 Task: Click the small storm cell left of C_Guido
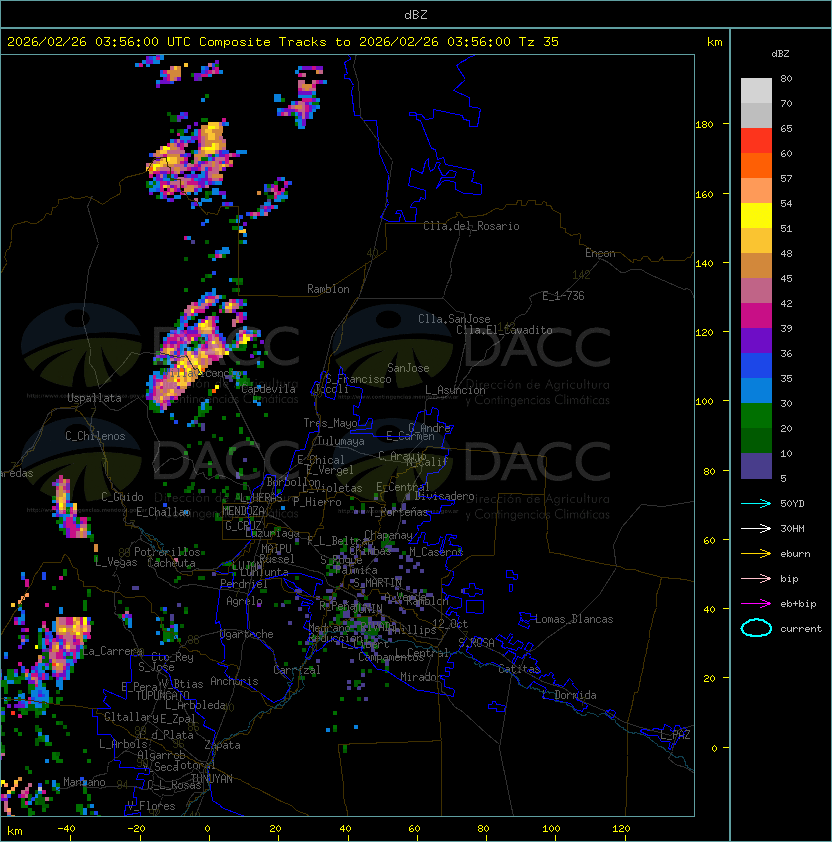[69, 507]
